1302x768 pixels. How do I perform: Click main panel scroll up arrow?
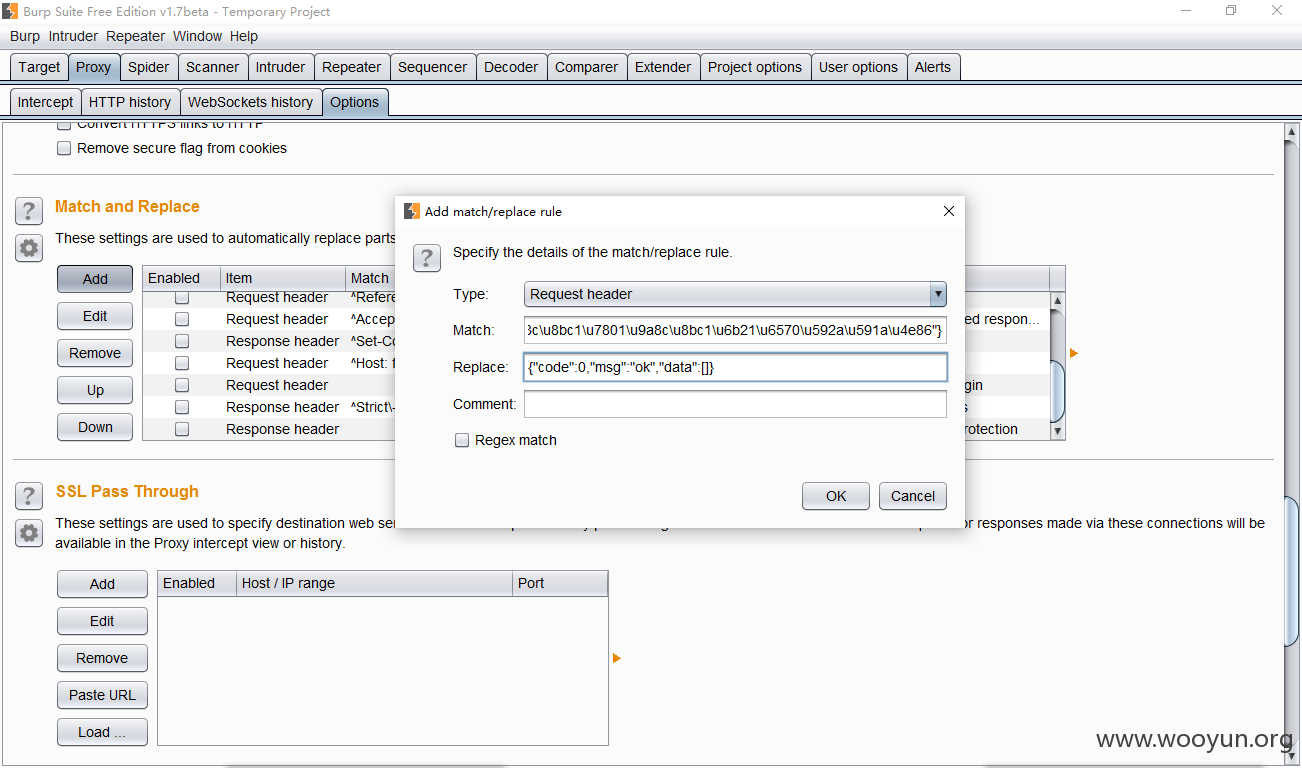pos(1291,131)
